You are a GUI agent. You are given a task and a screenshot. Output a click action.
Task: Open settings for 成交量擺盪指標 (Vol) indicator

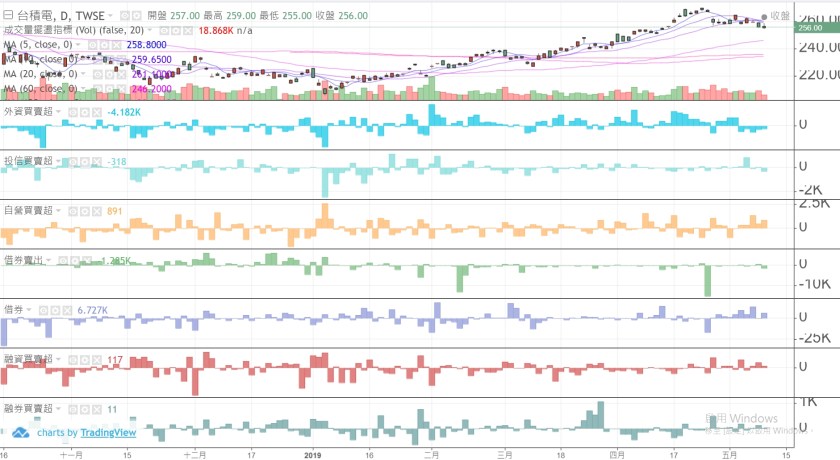176,31
